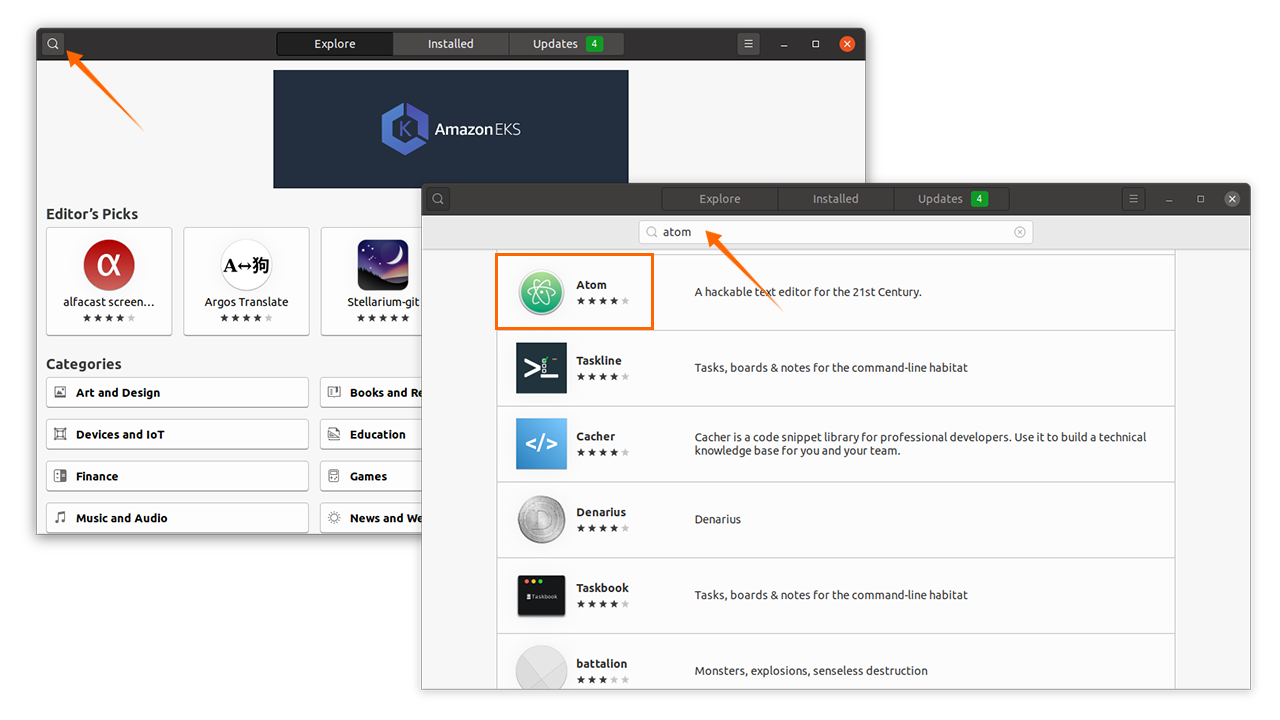The height and width of the screenshot is (720, 1280).
Task: Select the Taskbook title in results
Action: pos(602,588)
